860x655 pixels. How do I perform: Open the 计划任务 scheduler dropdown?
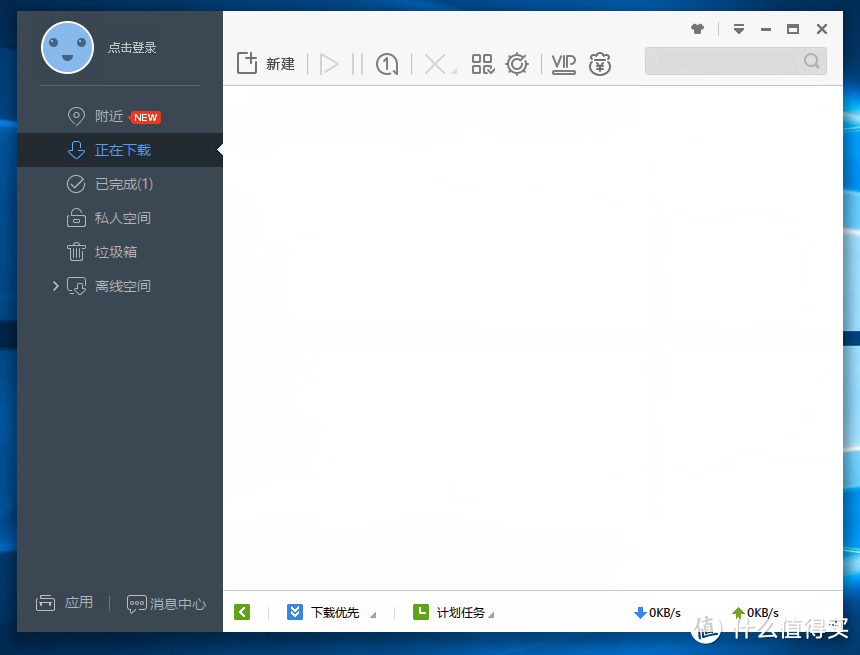click(x=456, y=611)
